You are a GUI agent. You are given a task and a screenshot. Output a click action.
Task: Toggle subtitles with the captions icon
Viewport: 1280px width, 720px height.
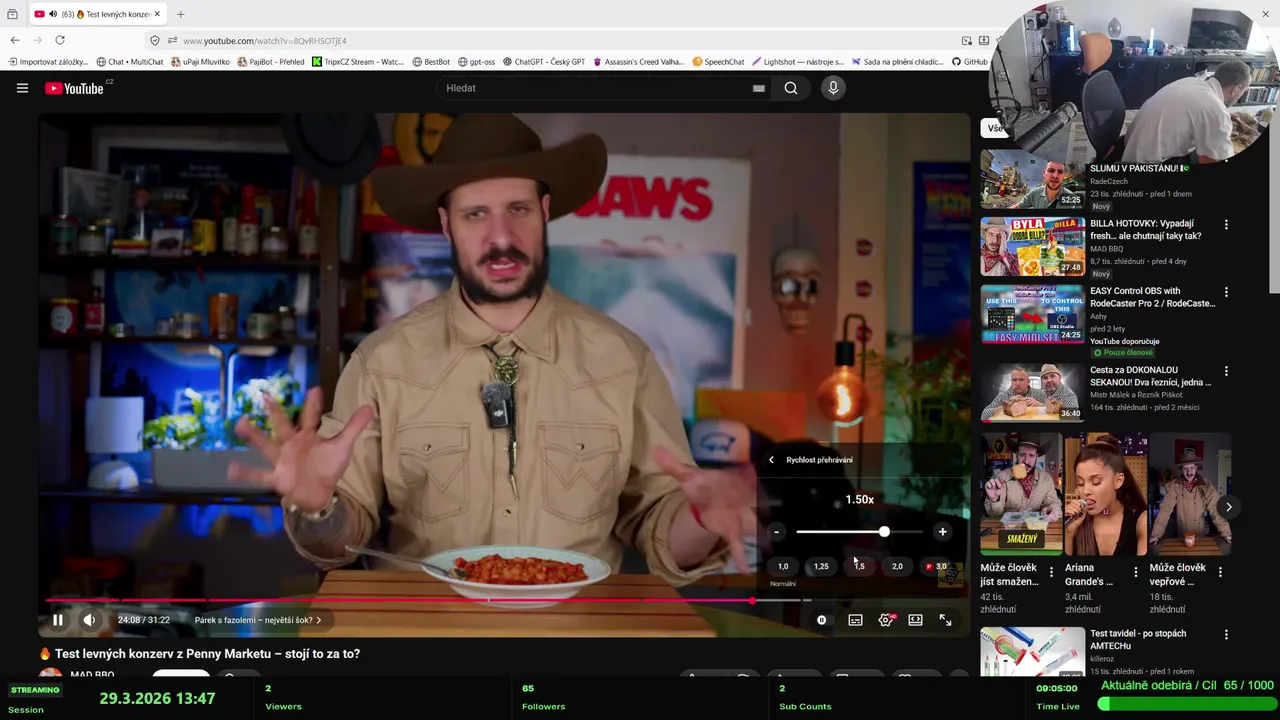856,620
